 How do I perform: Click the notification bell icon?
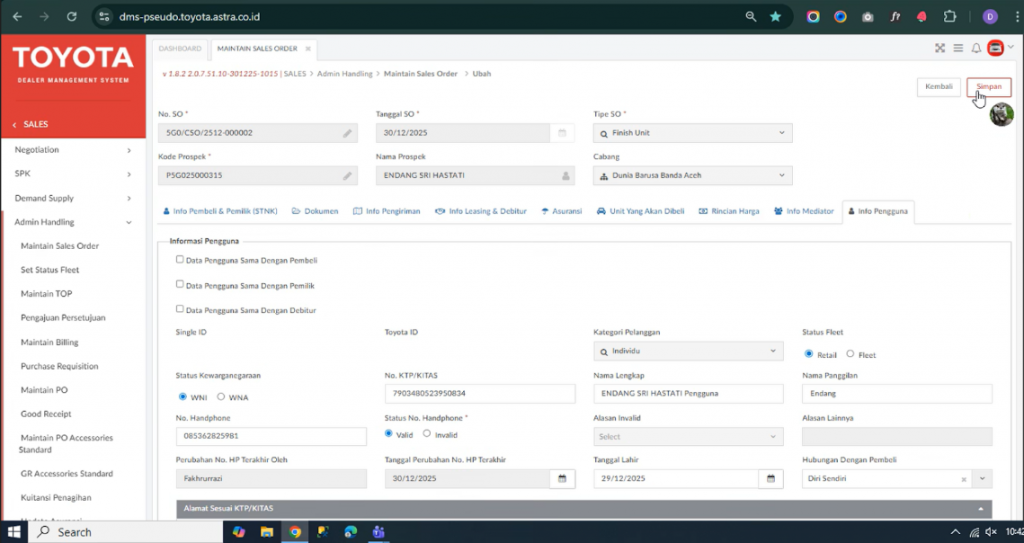pos(976,48)
